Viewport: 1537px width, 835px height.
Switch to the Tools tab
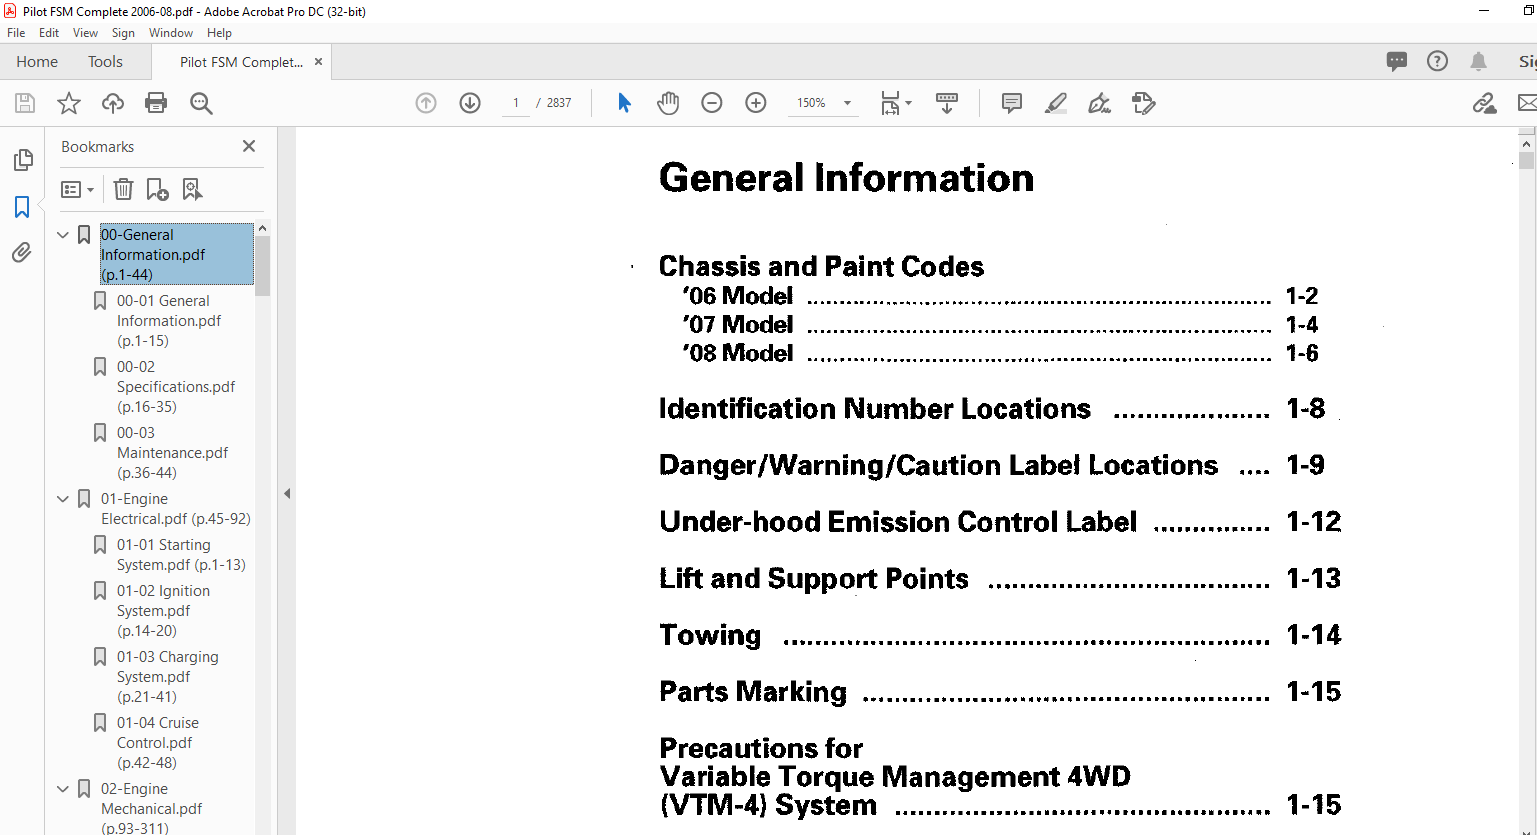coord(105,61)
